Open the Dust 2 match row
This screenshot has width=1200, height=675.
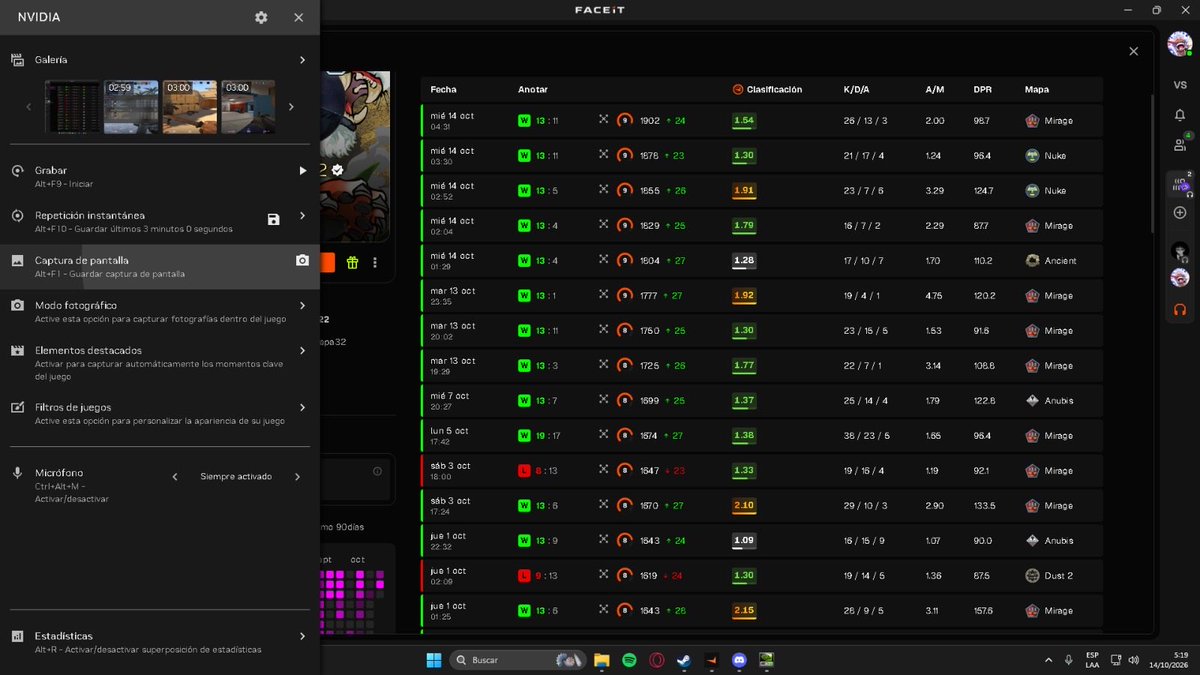pos(762,576)
